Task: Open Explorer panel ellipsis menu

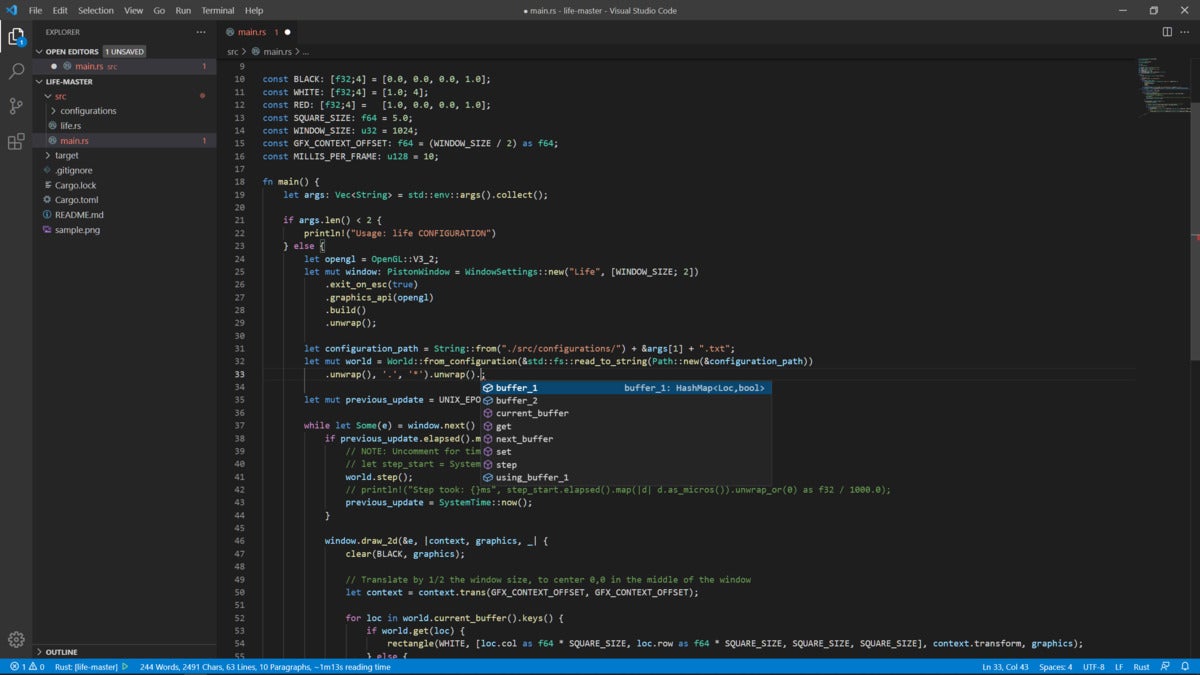Action: [x=201, y=32]
